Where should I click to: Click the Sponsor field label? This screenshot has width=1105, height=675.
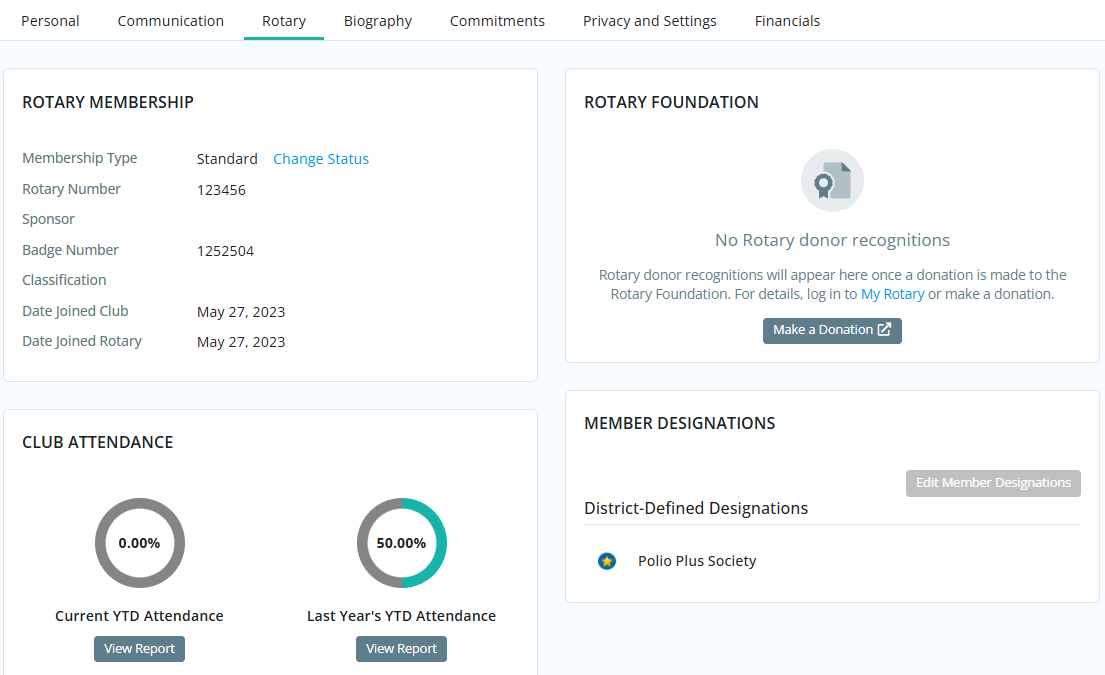tap(48, 219)
